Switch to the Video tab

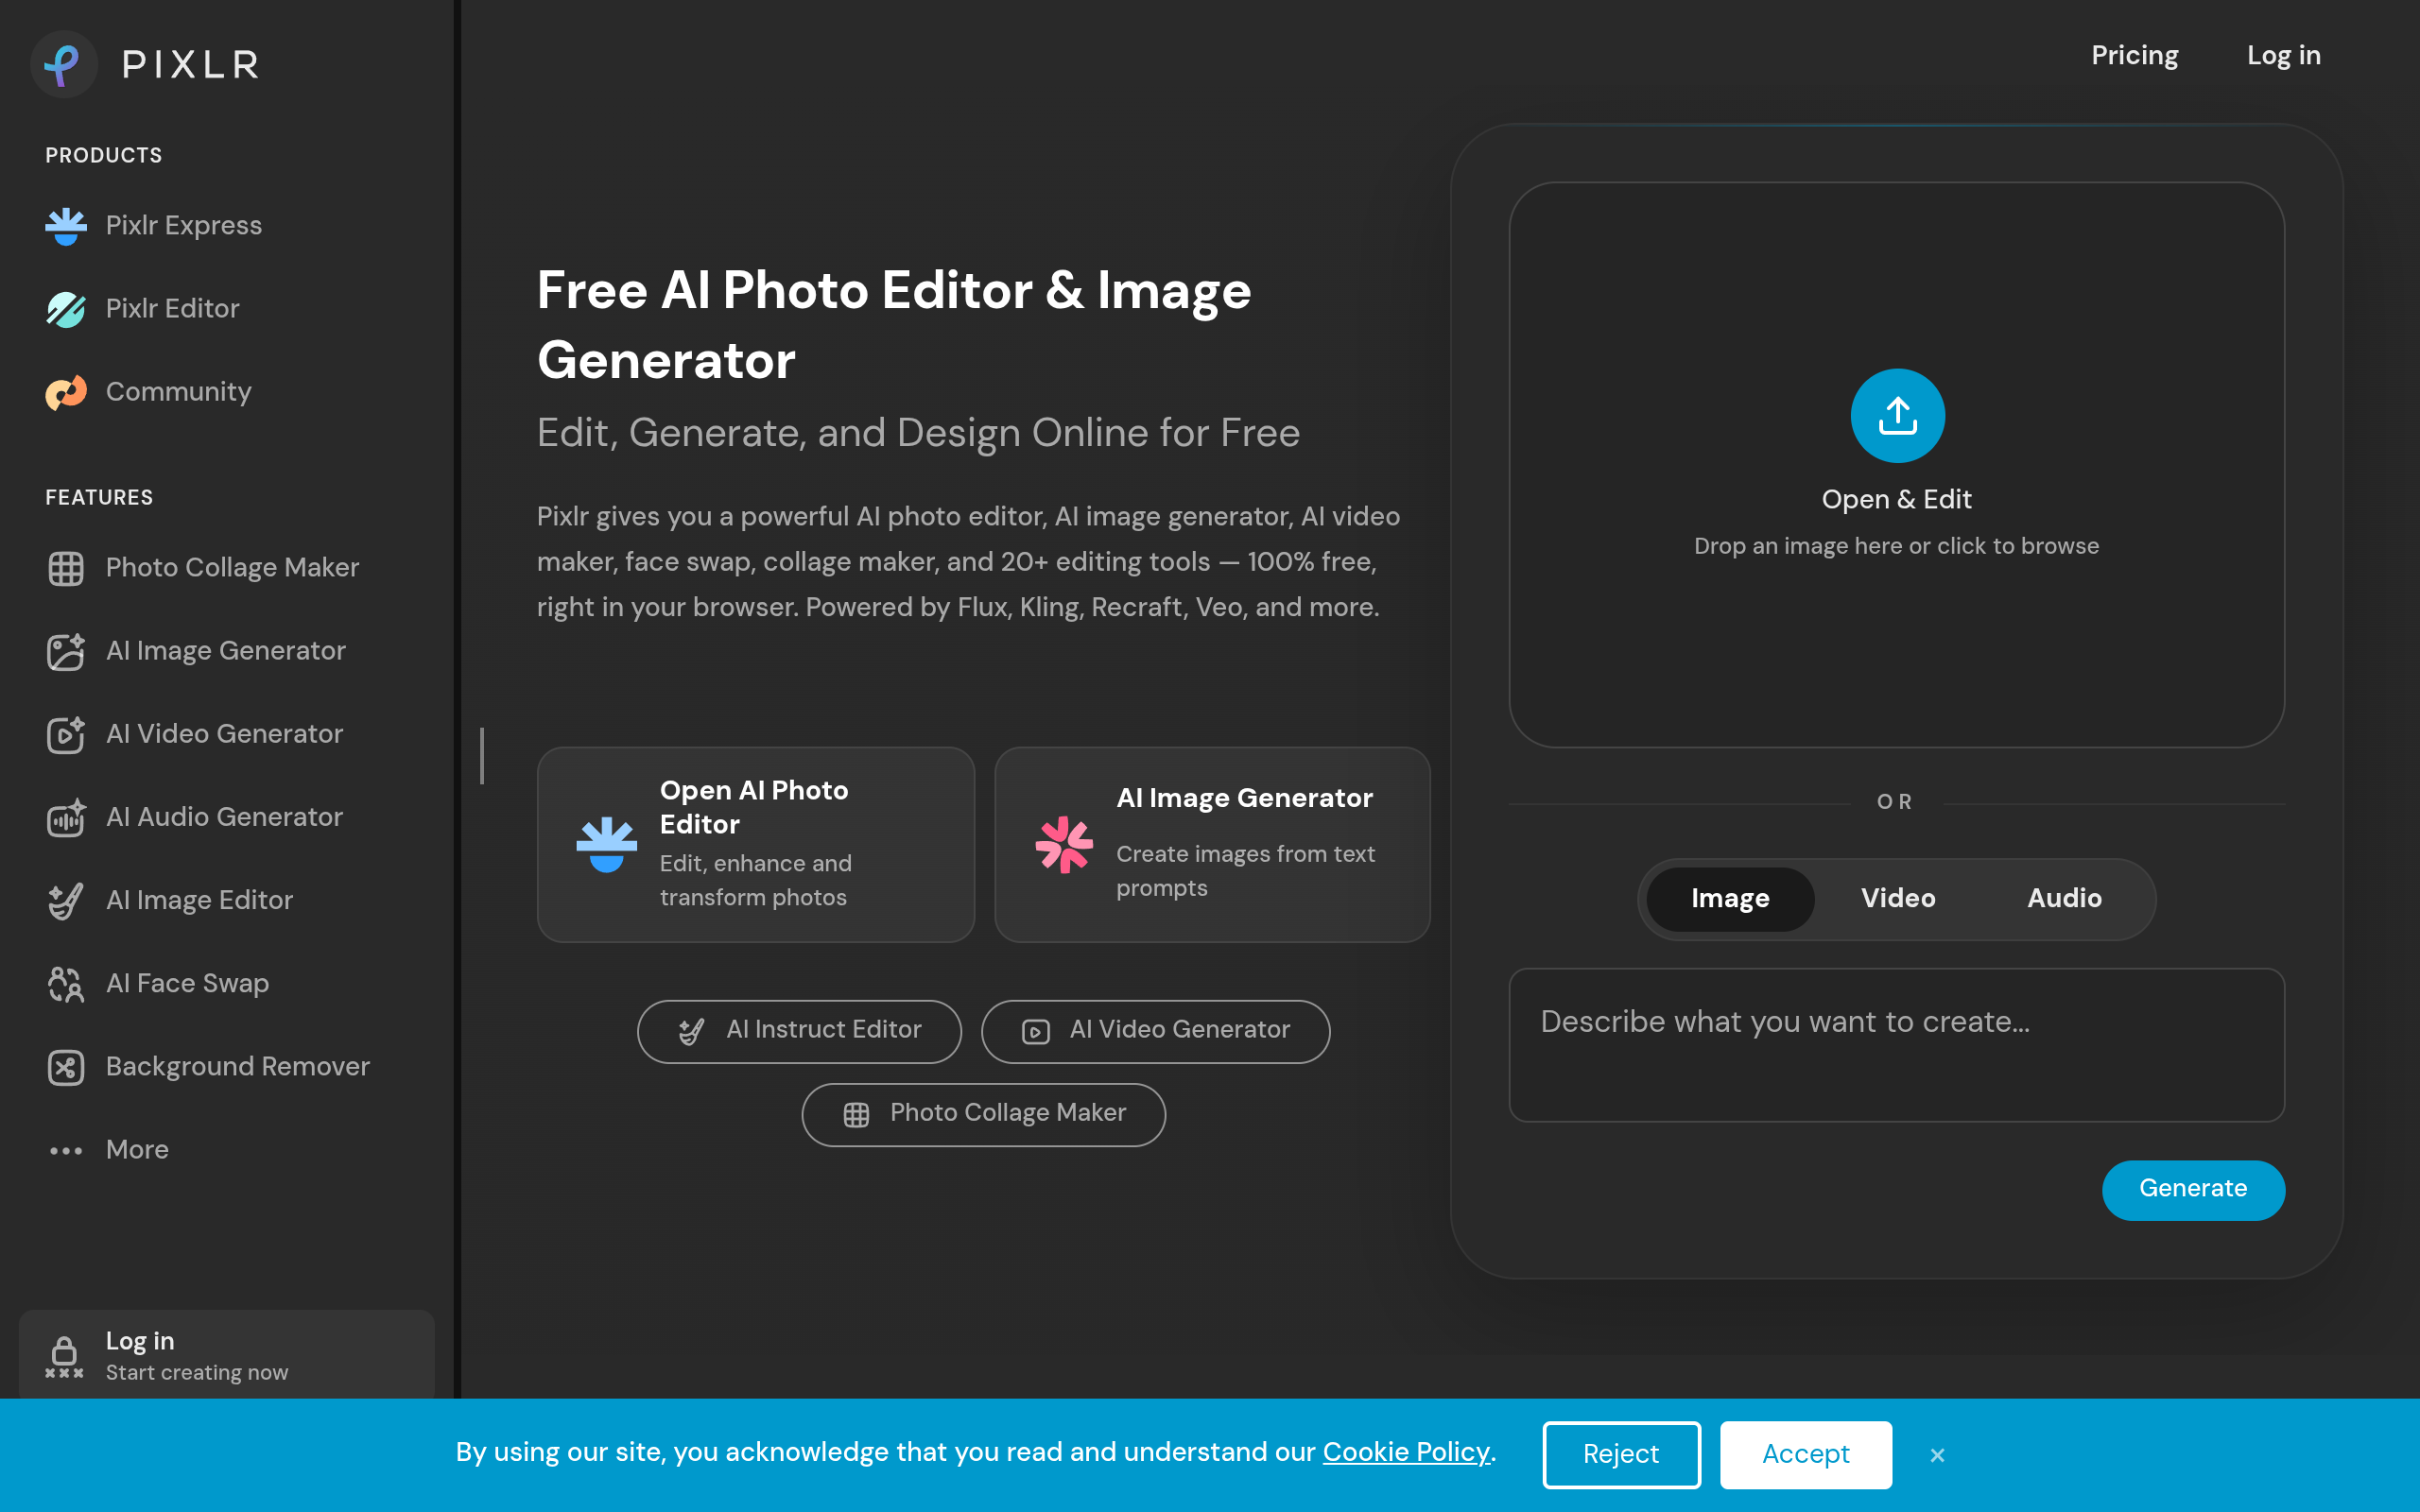pos(1898,899)
